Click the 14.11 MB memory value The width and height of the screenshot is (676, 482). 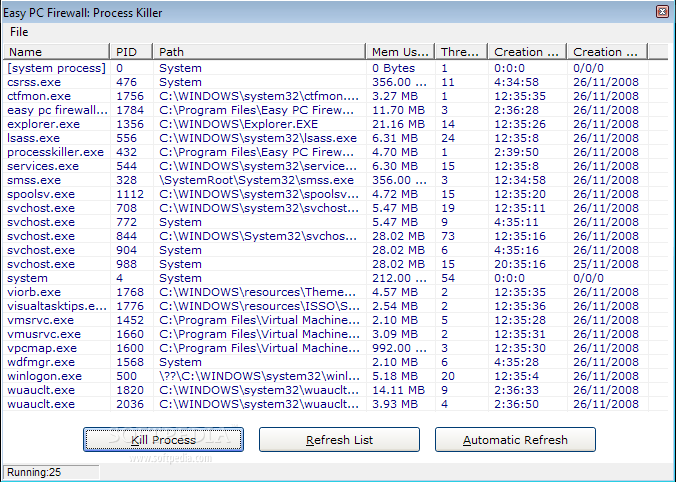coord(398,391)
